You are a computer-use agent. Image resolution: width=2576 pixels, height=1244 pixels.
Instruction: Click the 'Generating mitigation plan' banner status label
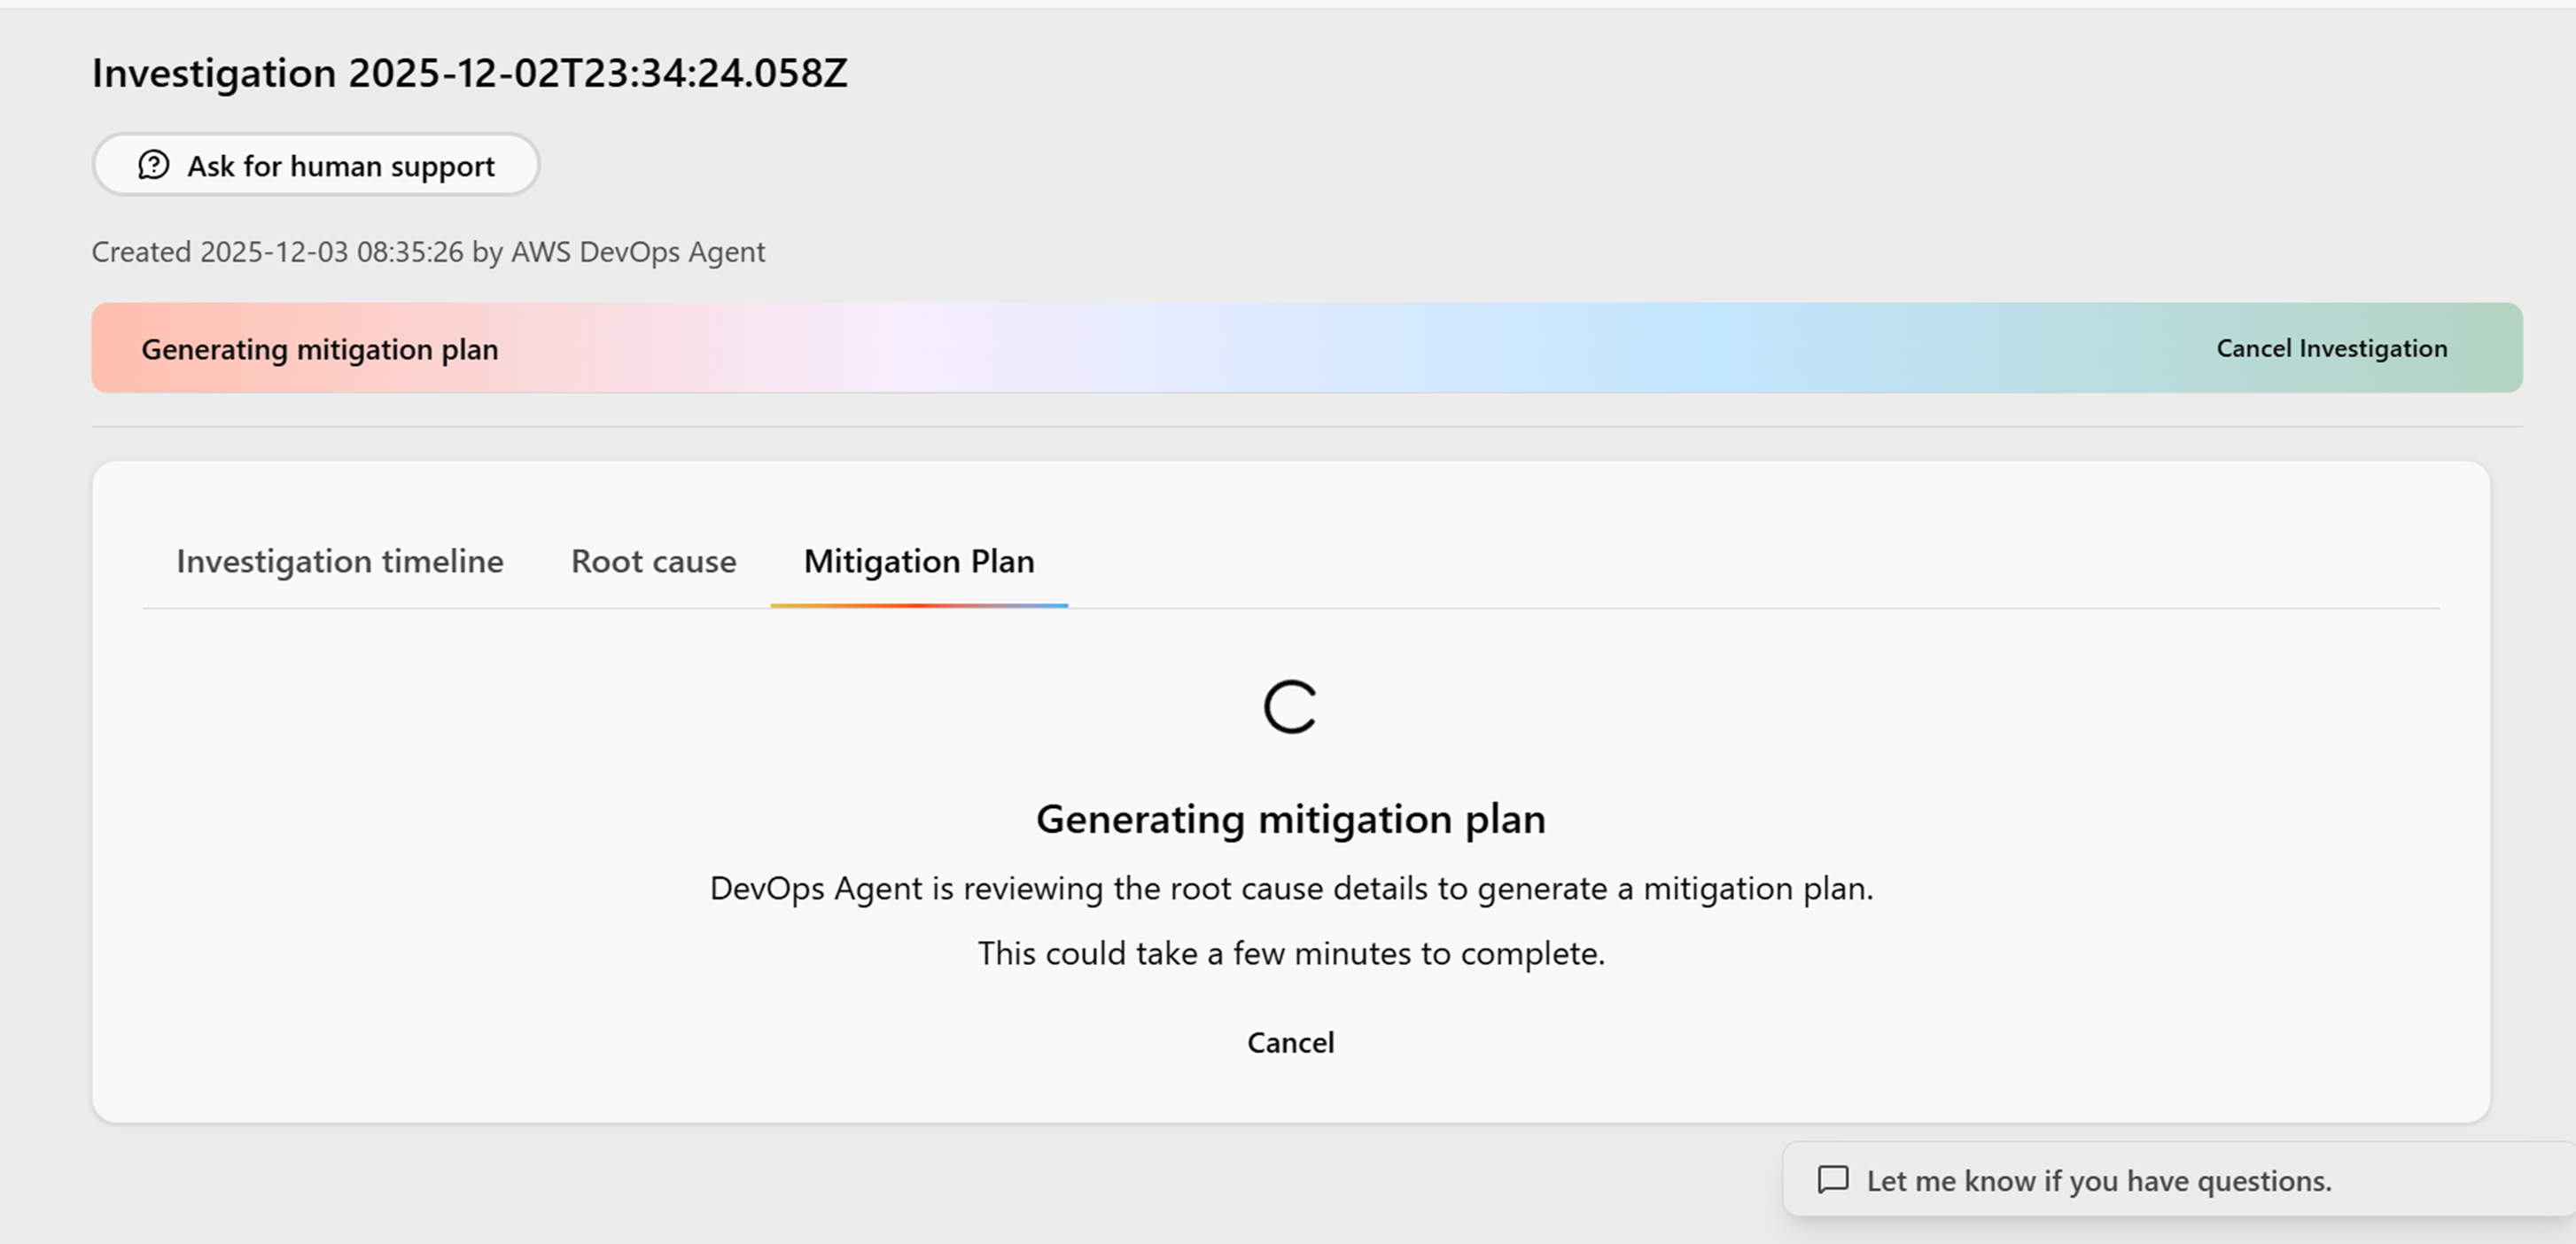(x=319, y=349)
